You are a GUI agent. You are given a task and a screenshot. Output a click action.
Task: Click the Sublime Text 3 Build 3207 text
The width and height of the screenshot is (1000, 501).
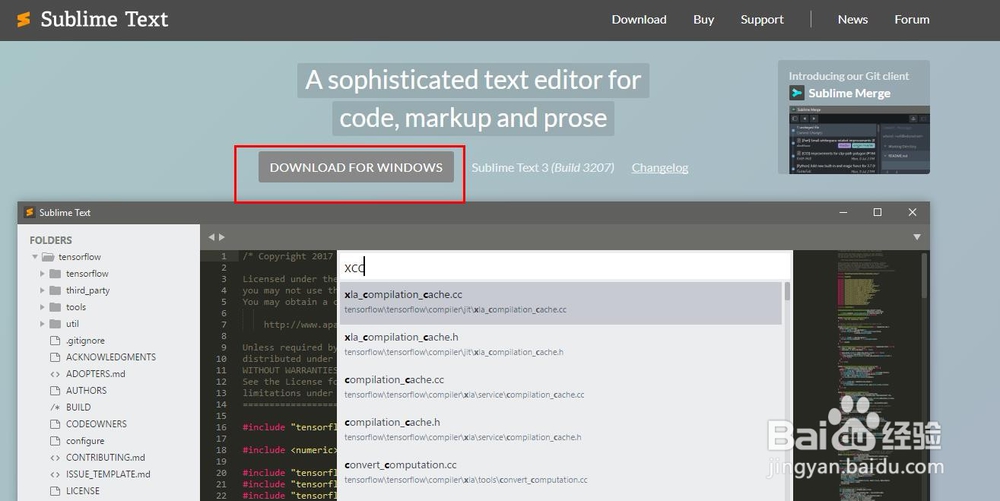coord(543,168)
